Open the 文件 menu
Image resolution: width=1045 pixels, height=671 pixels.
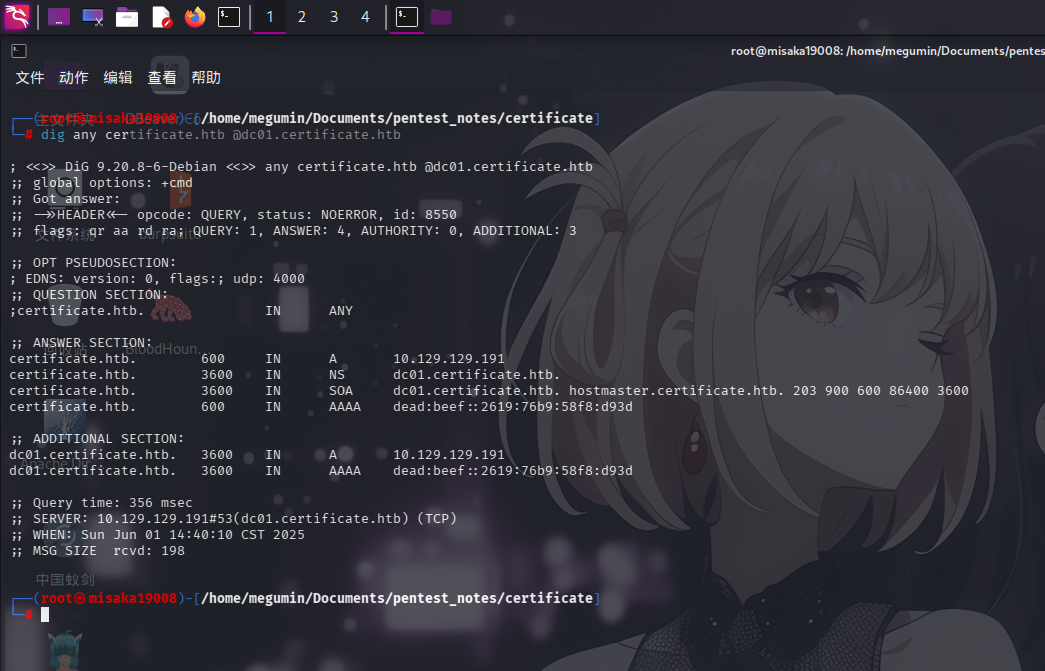(30, 77)
